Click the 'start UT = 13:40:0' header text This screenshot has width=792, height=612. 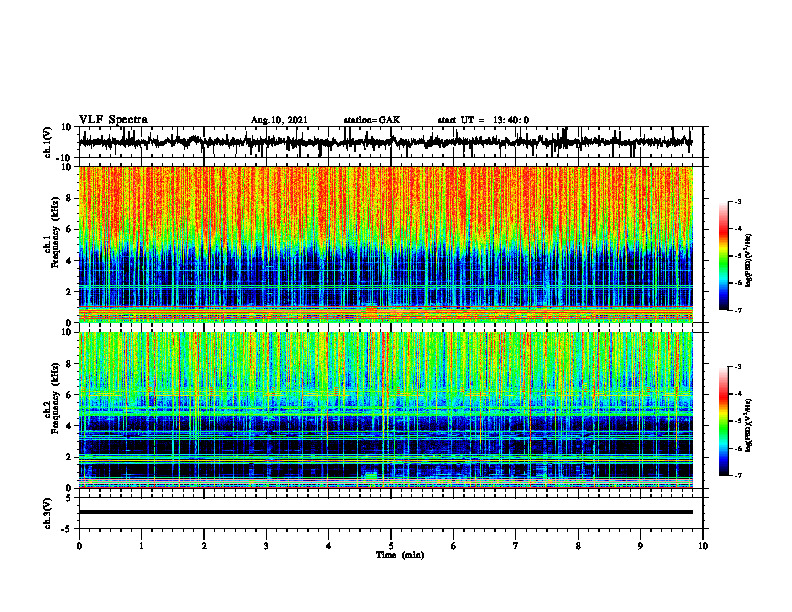(483, 120)
